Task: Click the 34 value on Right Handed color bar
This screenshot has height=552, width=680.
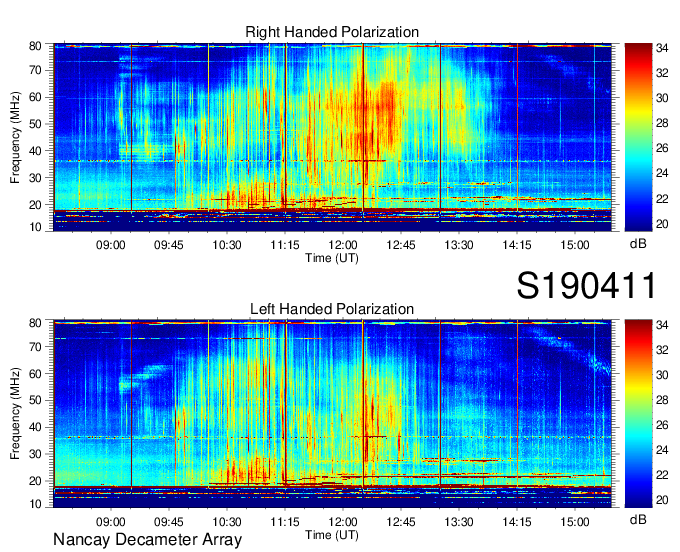Action: pyautogui.click(x=662, y=48)
